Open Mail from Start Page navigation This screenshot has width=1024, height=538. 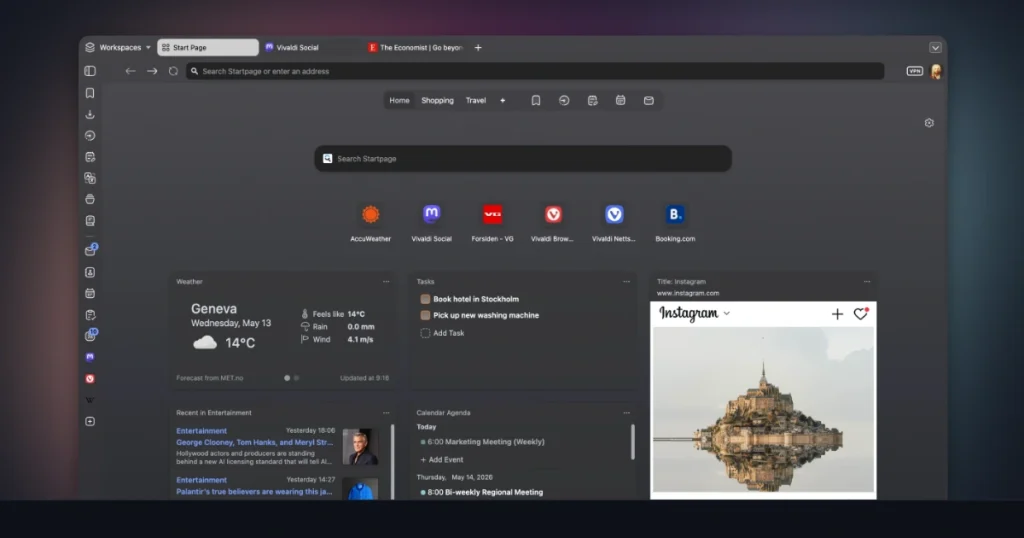click(648, 101)
